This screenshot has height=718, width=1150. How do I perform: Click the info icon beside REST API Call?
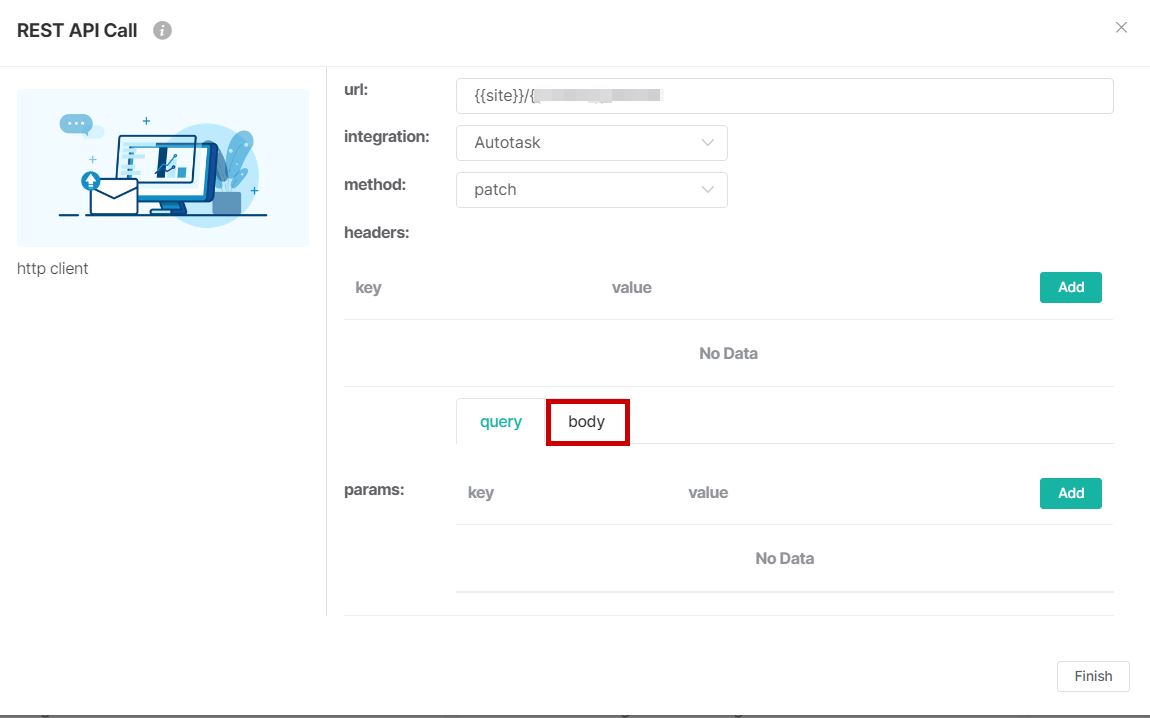tap(162, 30)
